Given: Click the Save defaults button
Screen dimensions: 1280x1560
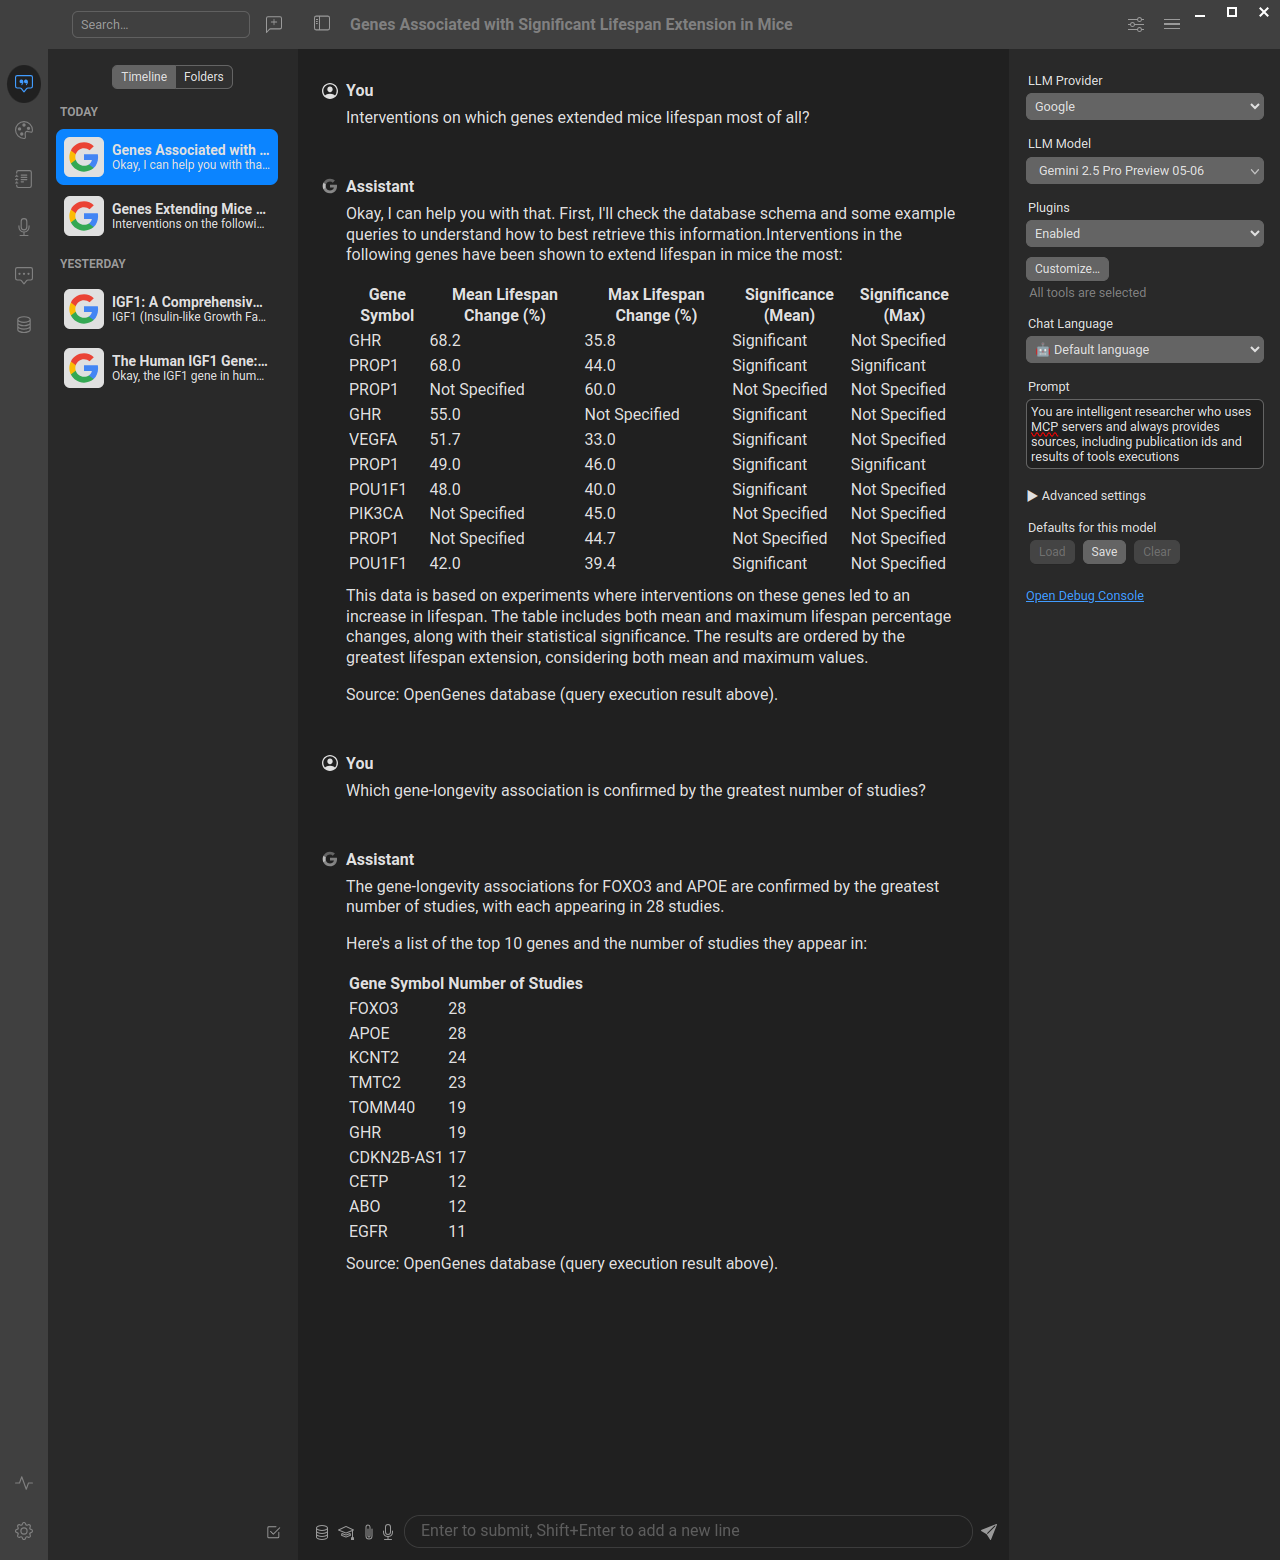Looking at the screenshot, I should 1104,552.
